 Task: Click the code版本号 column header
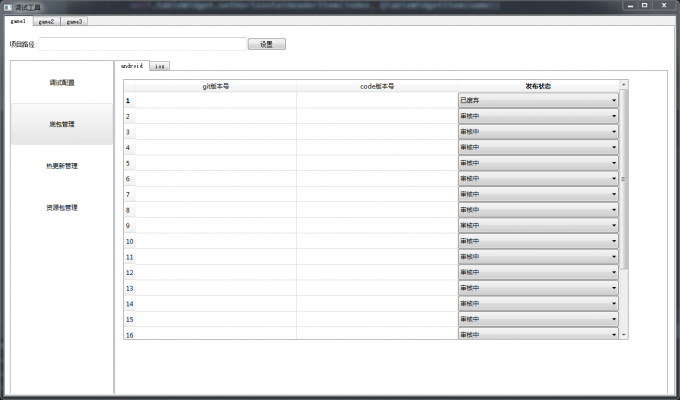(377, 86)
